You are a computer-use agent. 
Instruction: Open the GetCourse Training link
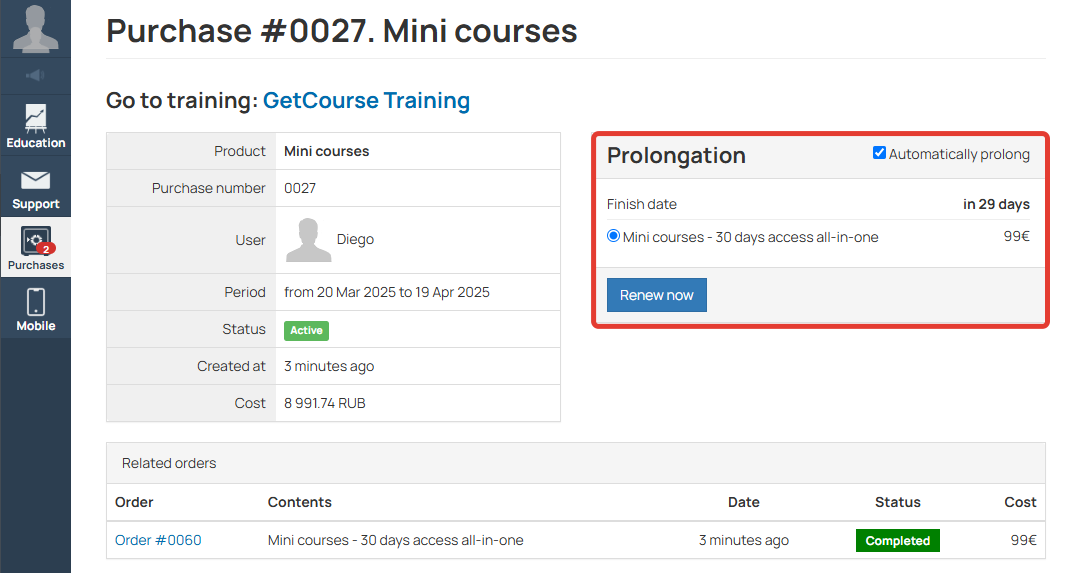click(366, 101)
